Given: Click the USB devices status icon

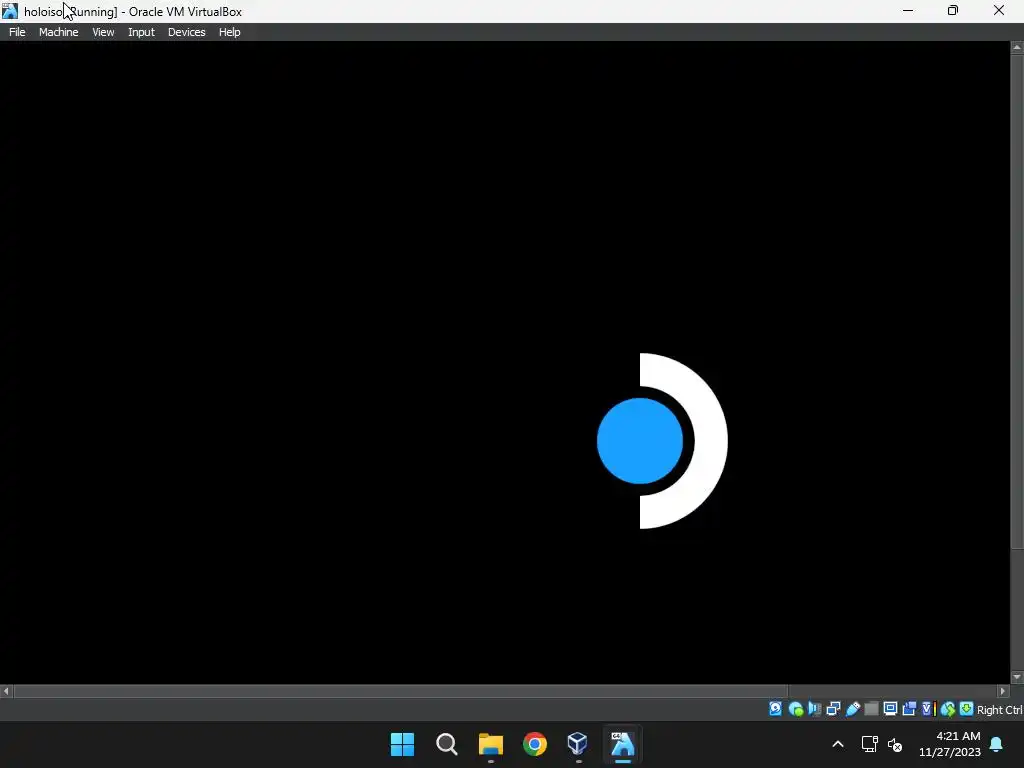Looking at the screenshot, I should (x=853, y=709).
